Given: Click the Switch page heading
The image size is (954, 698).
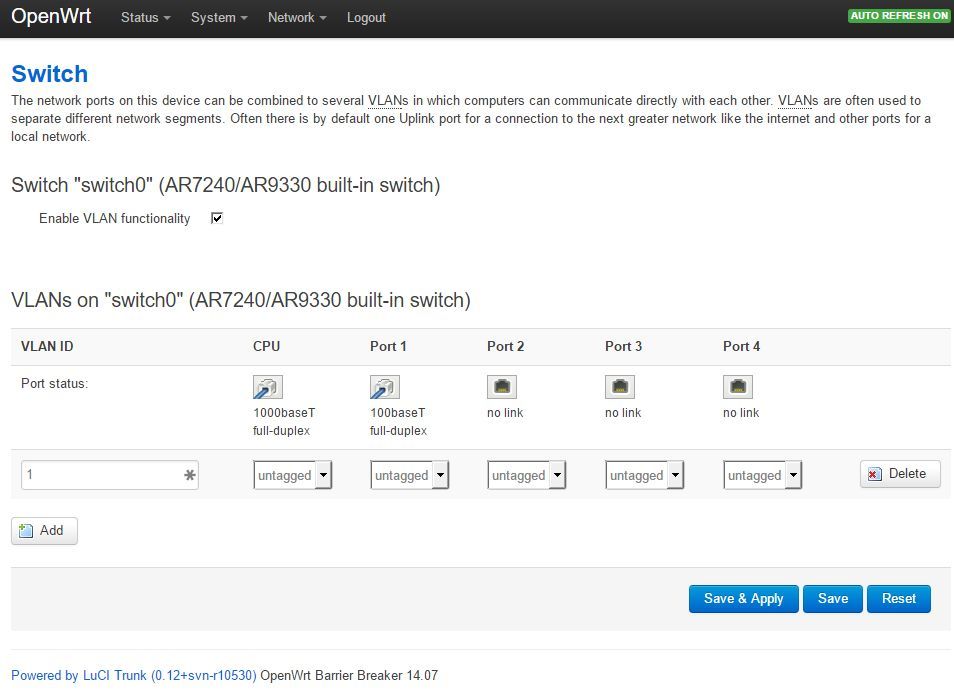Looking at the screenshot, I should pyautogui.click(x=50, y=74).
